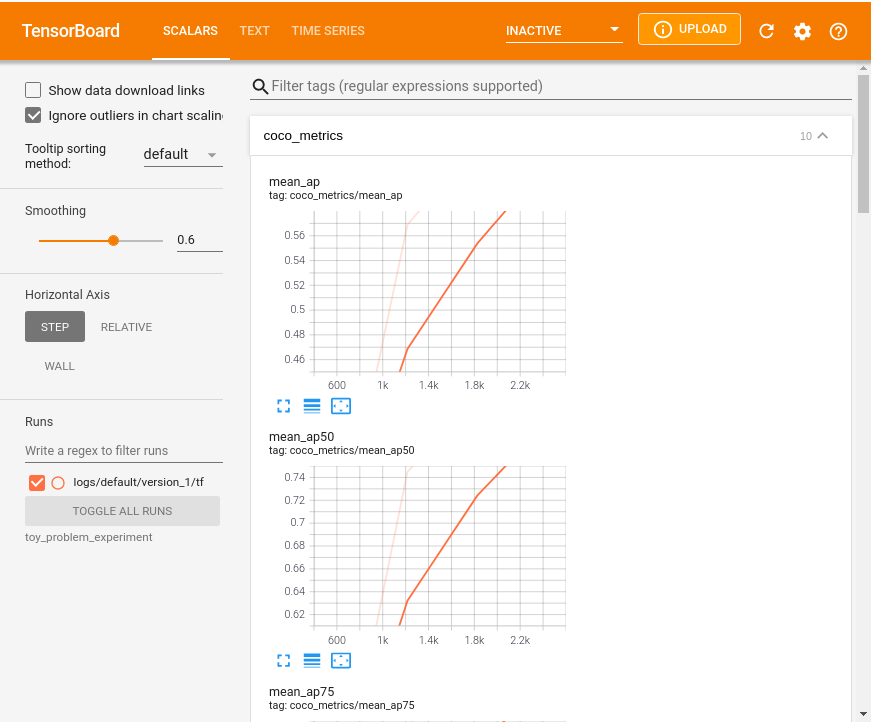The image size is (871, 728).
Task: Open the INACTIVE dashboards dropdown
Action: pyautogui.click(x=564, y=31)
